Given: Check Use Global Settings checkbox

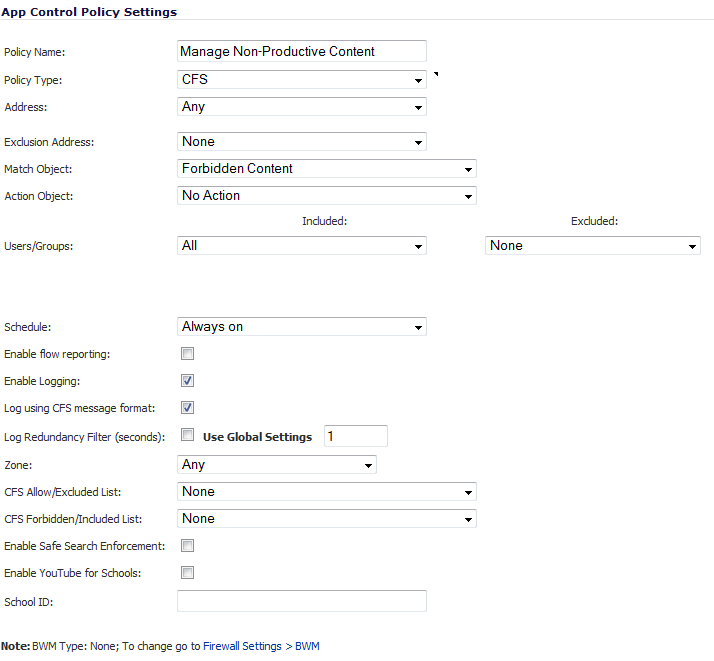Looking at the screenshot, I should (x=187, y=435).
